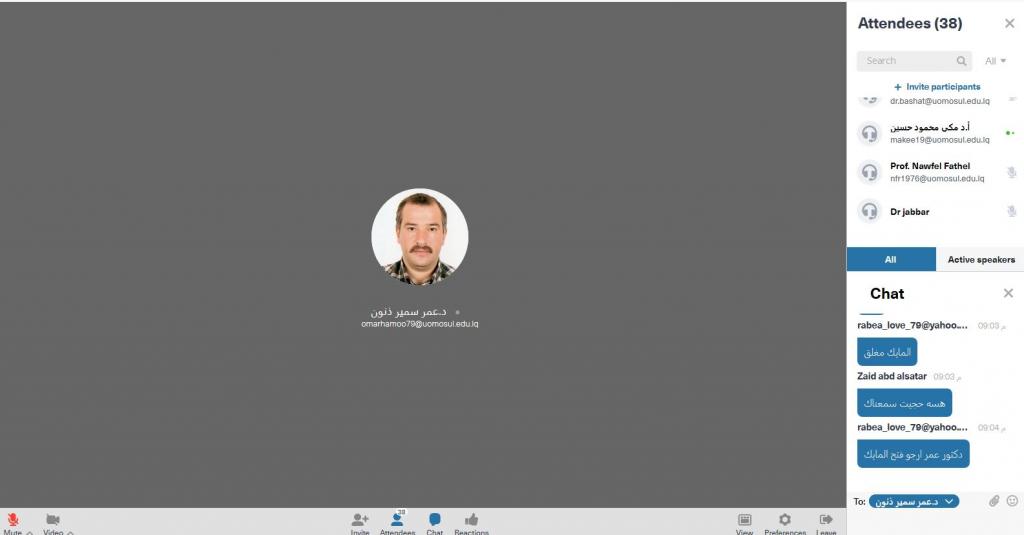1024x535 pixels.
Task: Select the All tab in the attendee list
Action: [891, 259]
